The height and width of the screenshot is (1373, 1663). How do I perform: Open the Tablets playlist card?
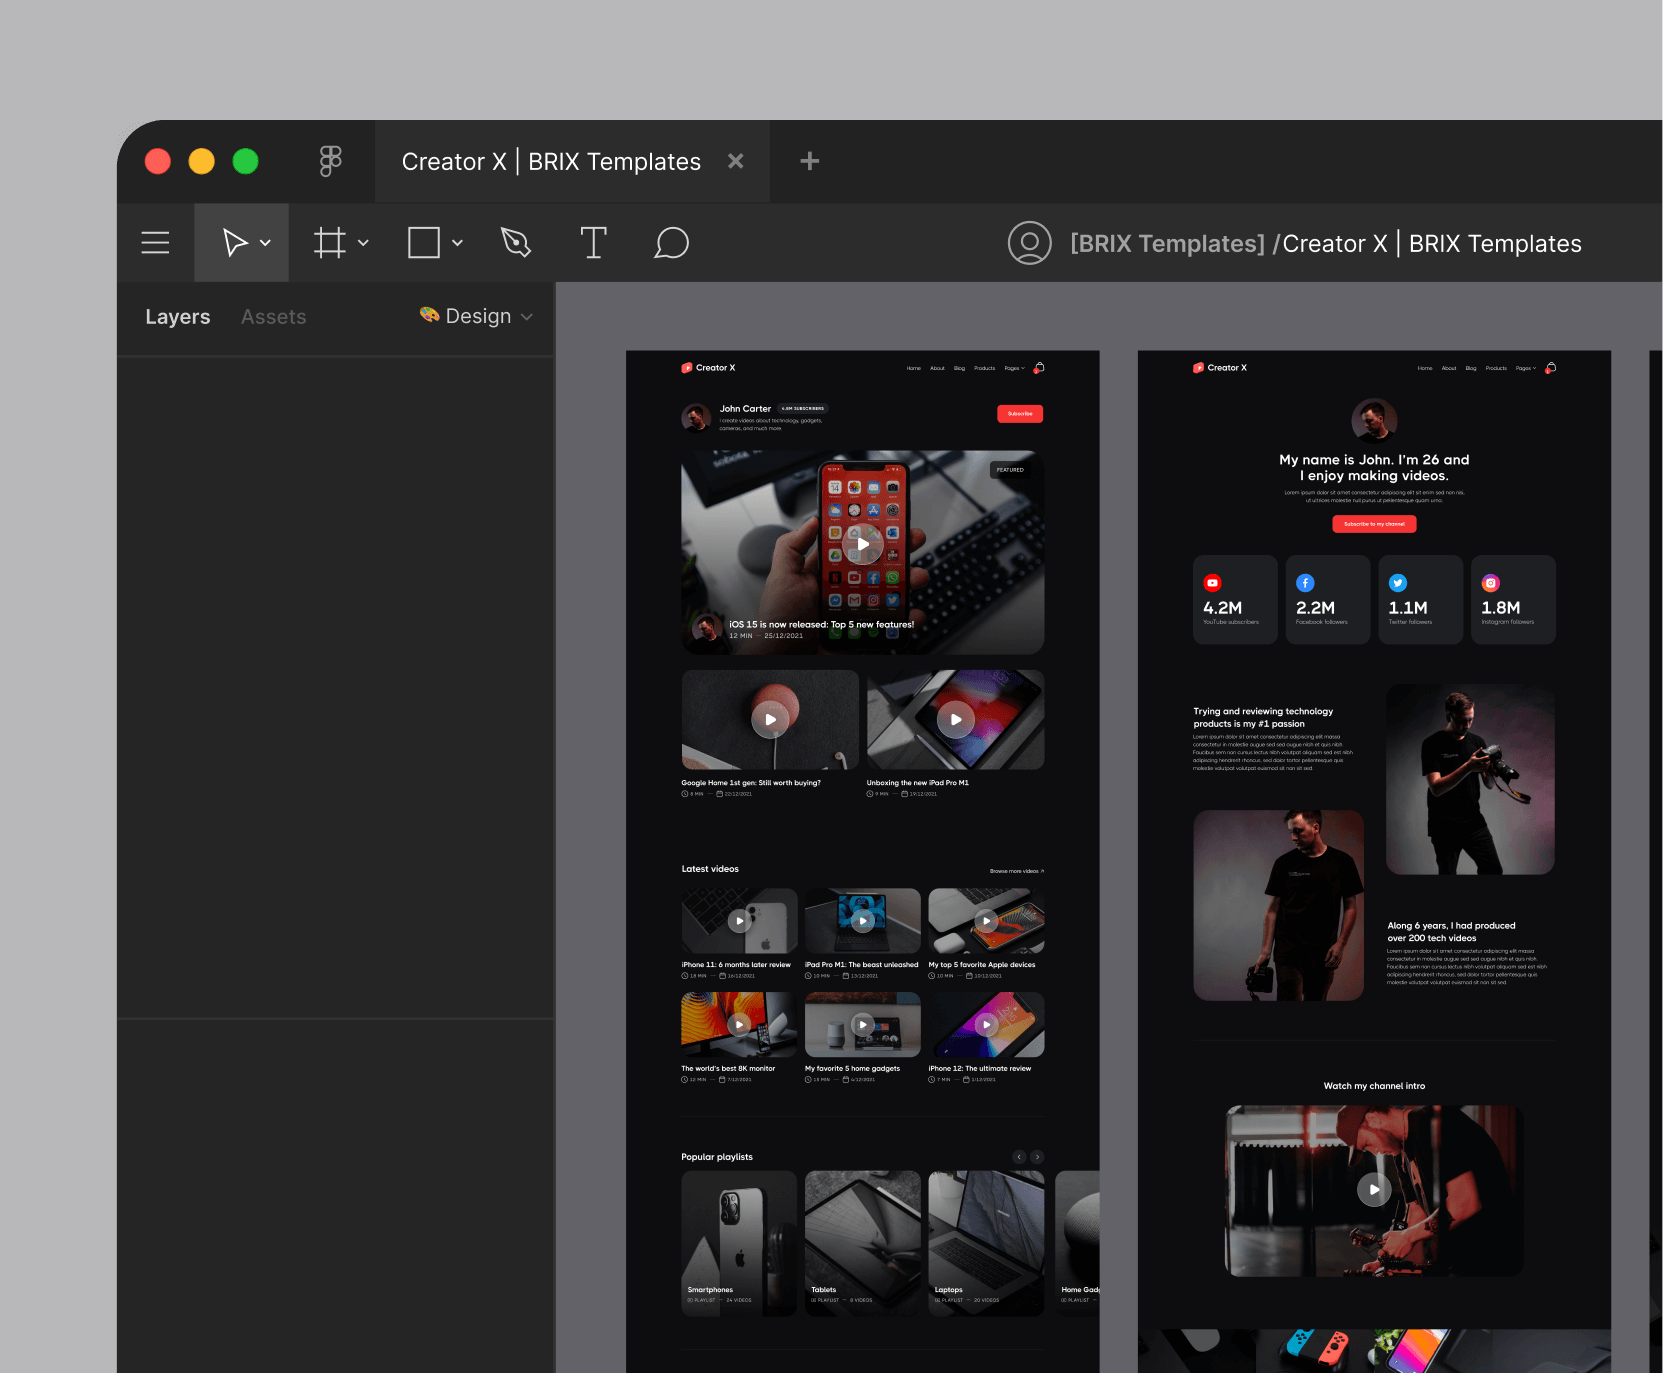pyautogui.click(x=863, y=1243)
